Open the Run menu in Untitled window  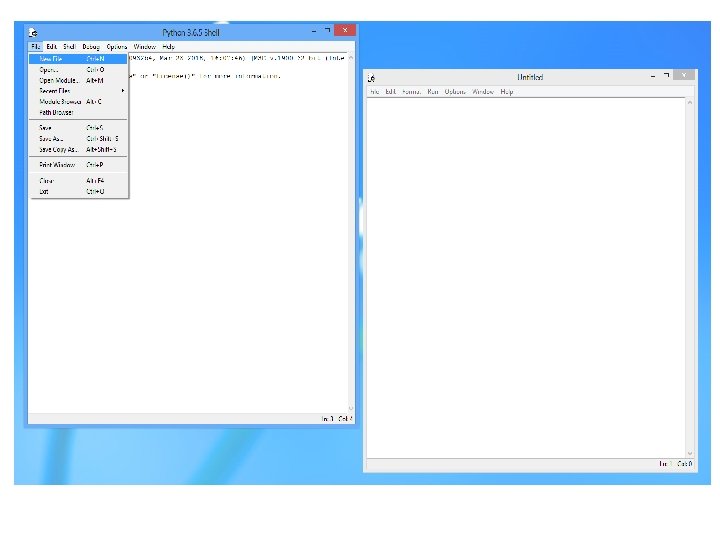[x=433, y=92]
